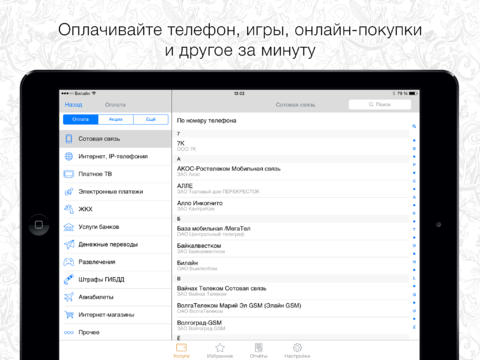
Task: Switch to the Акции segment
Action: pyautogui.click(x=116, y=119)
